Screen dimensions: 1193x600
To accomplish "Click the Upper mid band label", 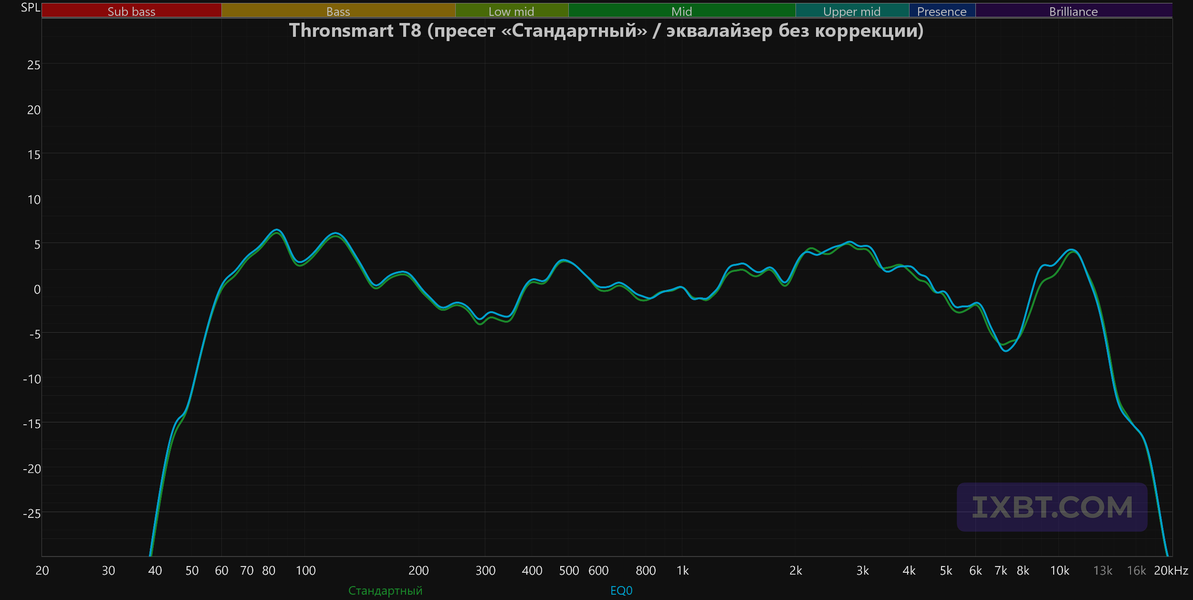I will tap(851, 11).
